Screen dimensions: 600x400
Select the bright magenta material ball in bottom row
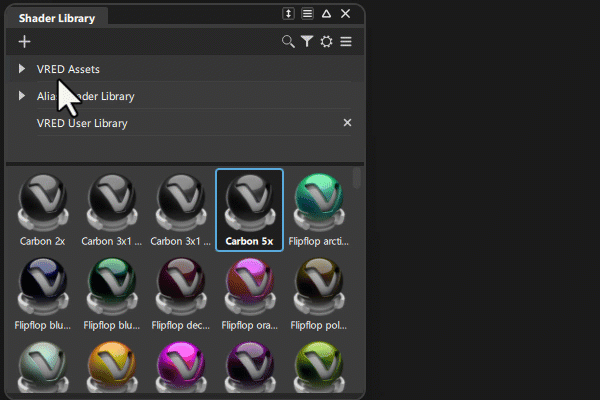point(181,367)
